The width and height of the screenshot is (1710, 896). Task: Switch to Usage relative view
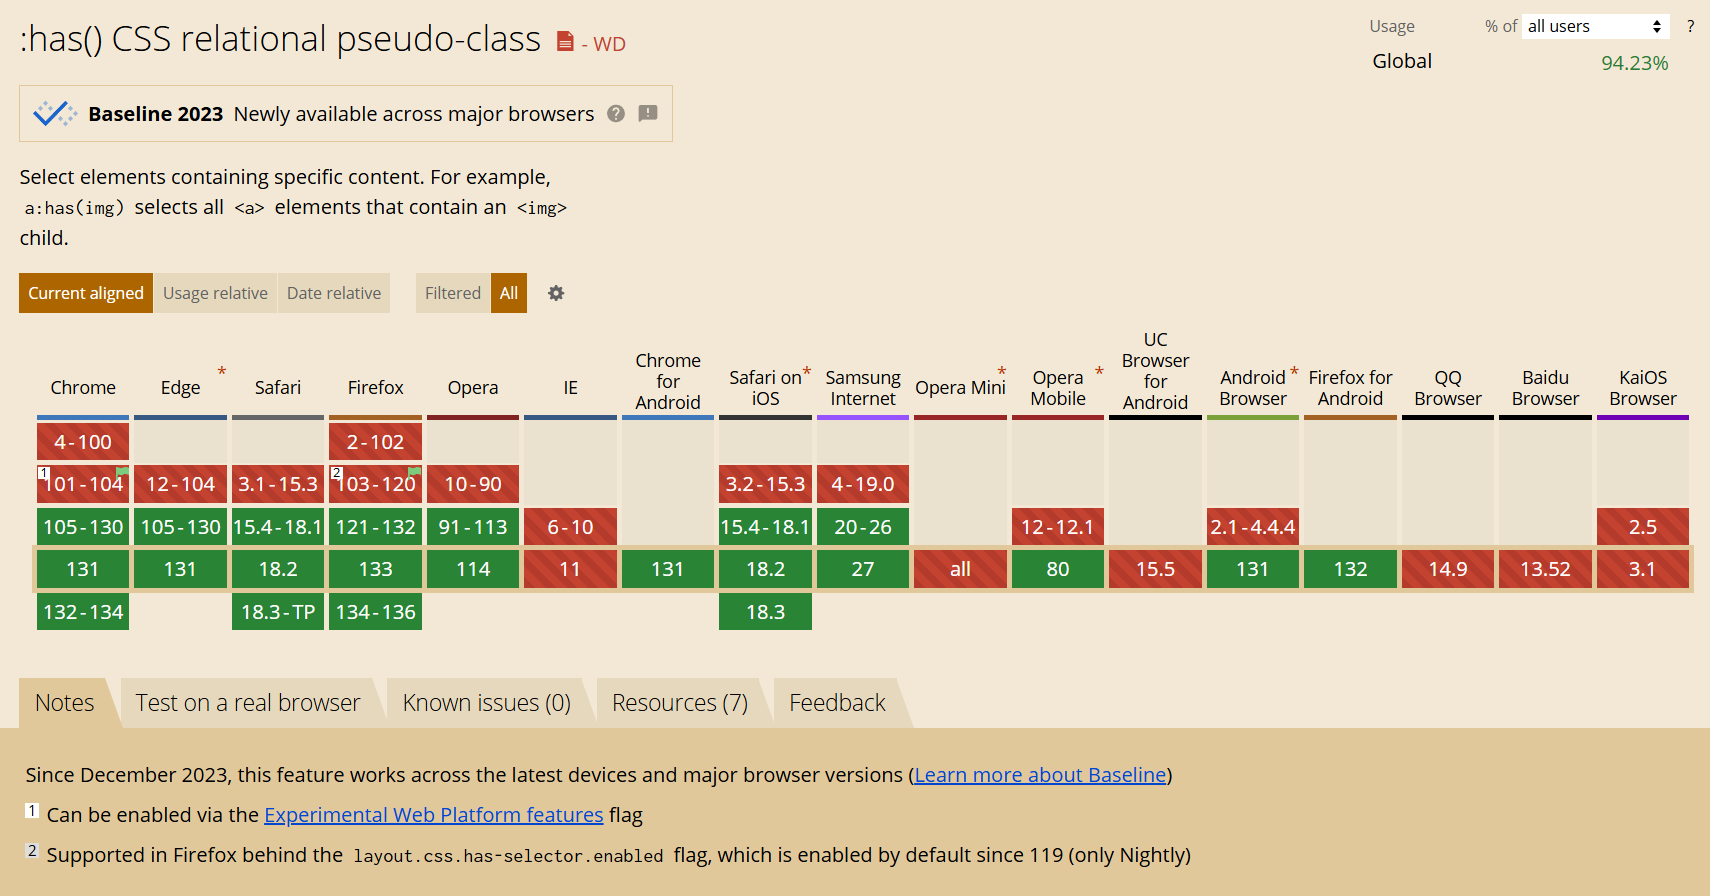point(214,293)
